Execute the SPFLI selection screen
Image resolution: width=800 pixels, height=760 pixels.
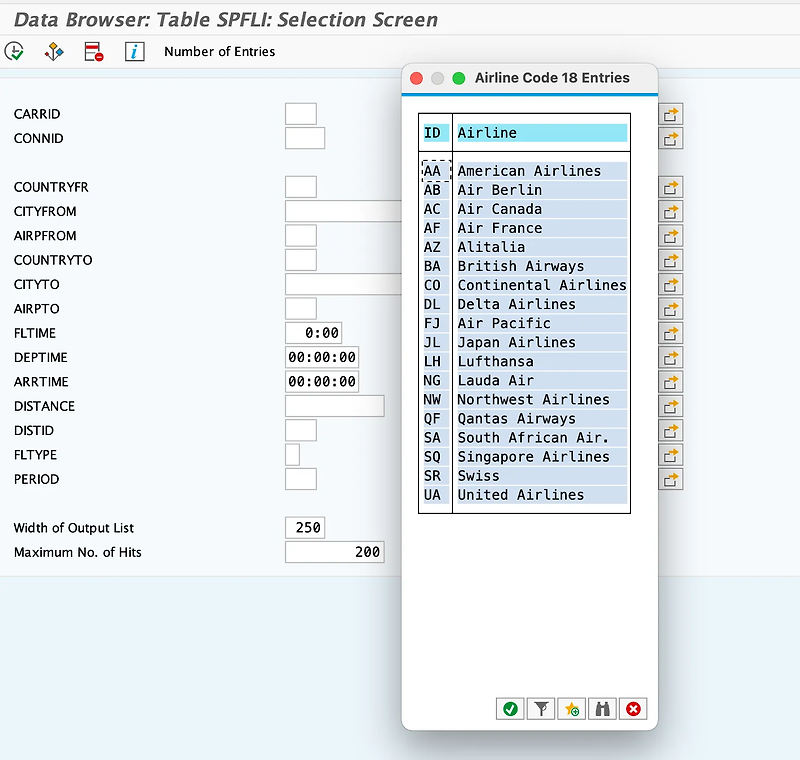(14, 51)
